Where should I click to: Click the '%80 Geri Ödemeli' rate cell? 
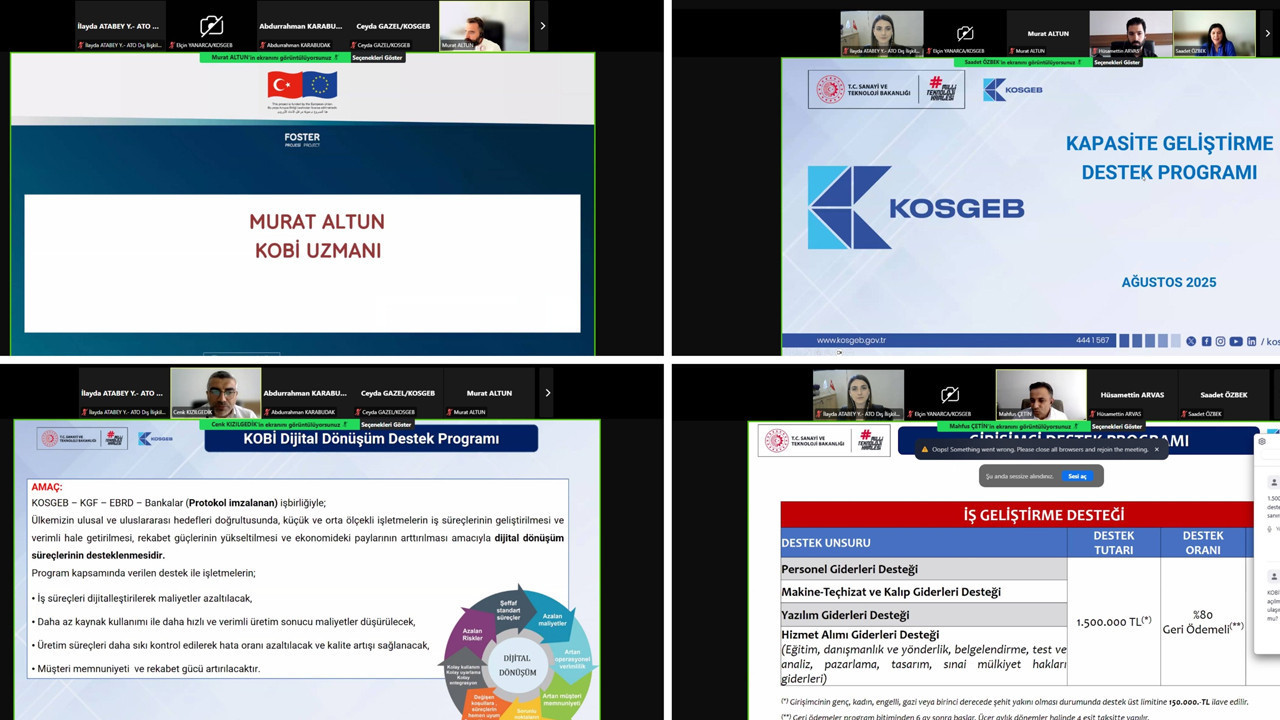pos(1203,622)
